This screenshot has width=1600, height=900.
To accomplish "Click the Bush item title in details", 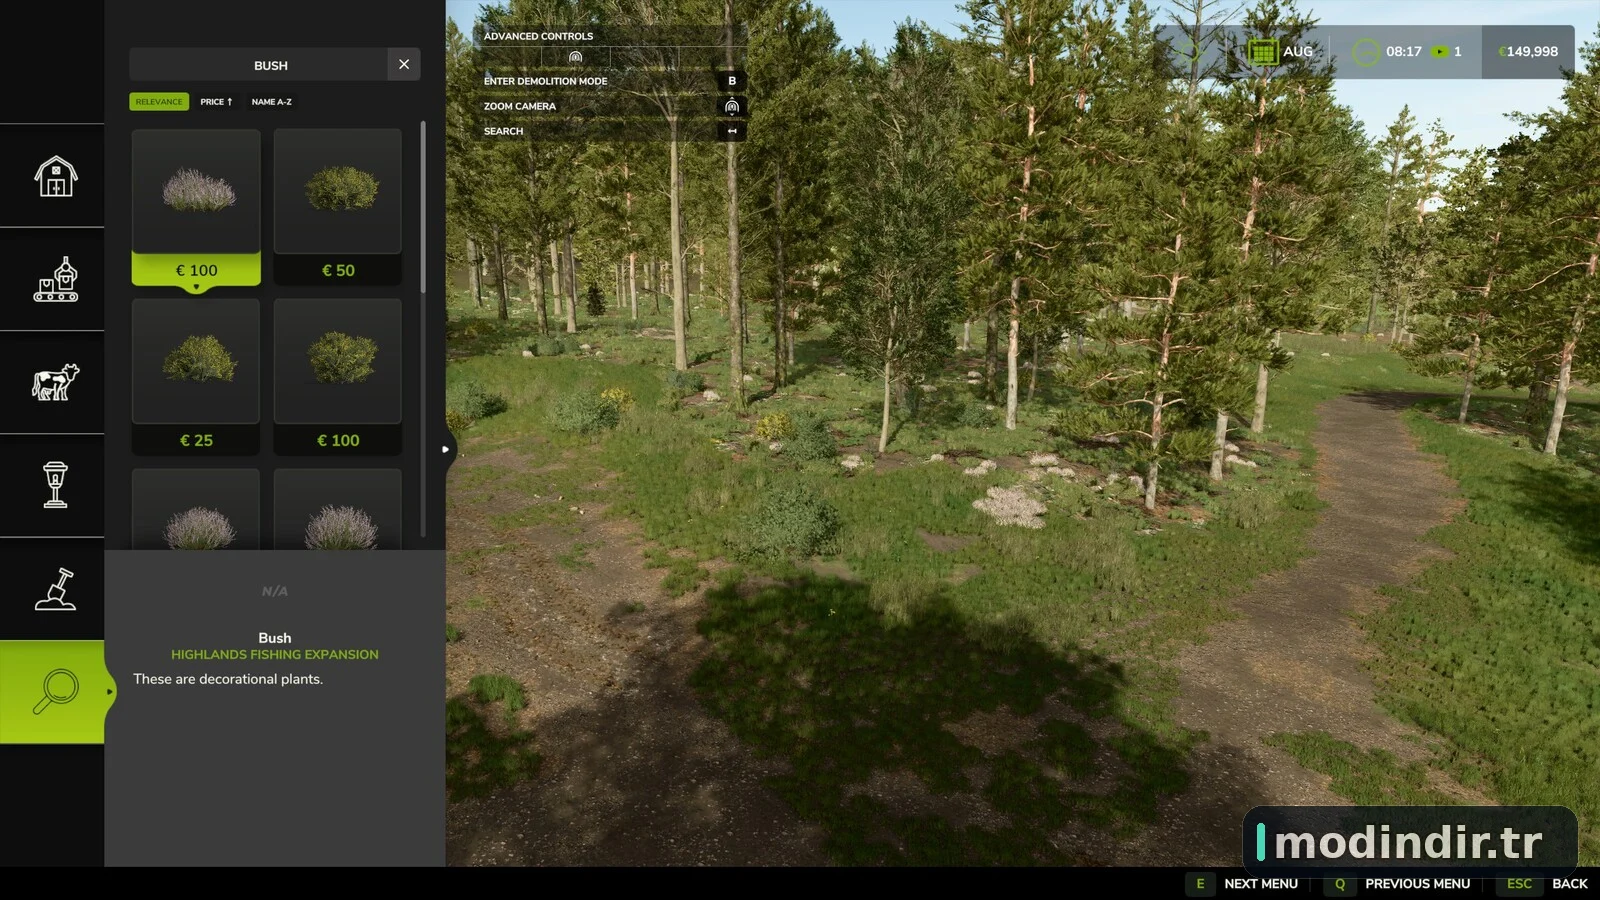I will (x=275, y=638).
